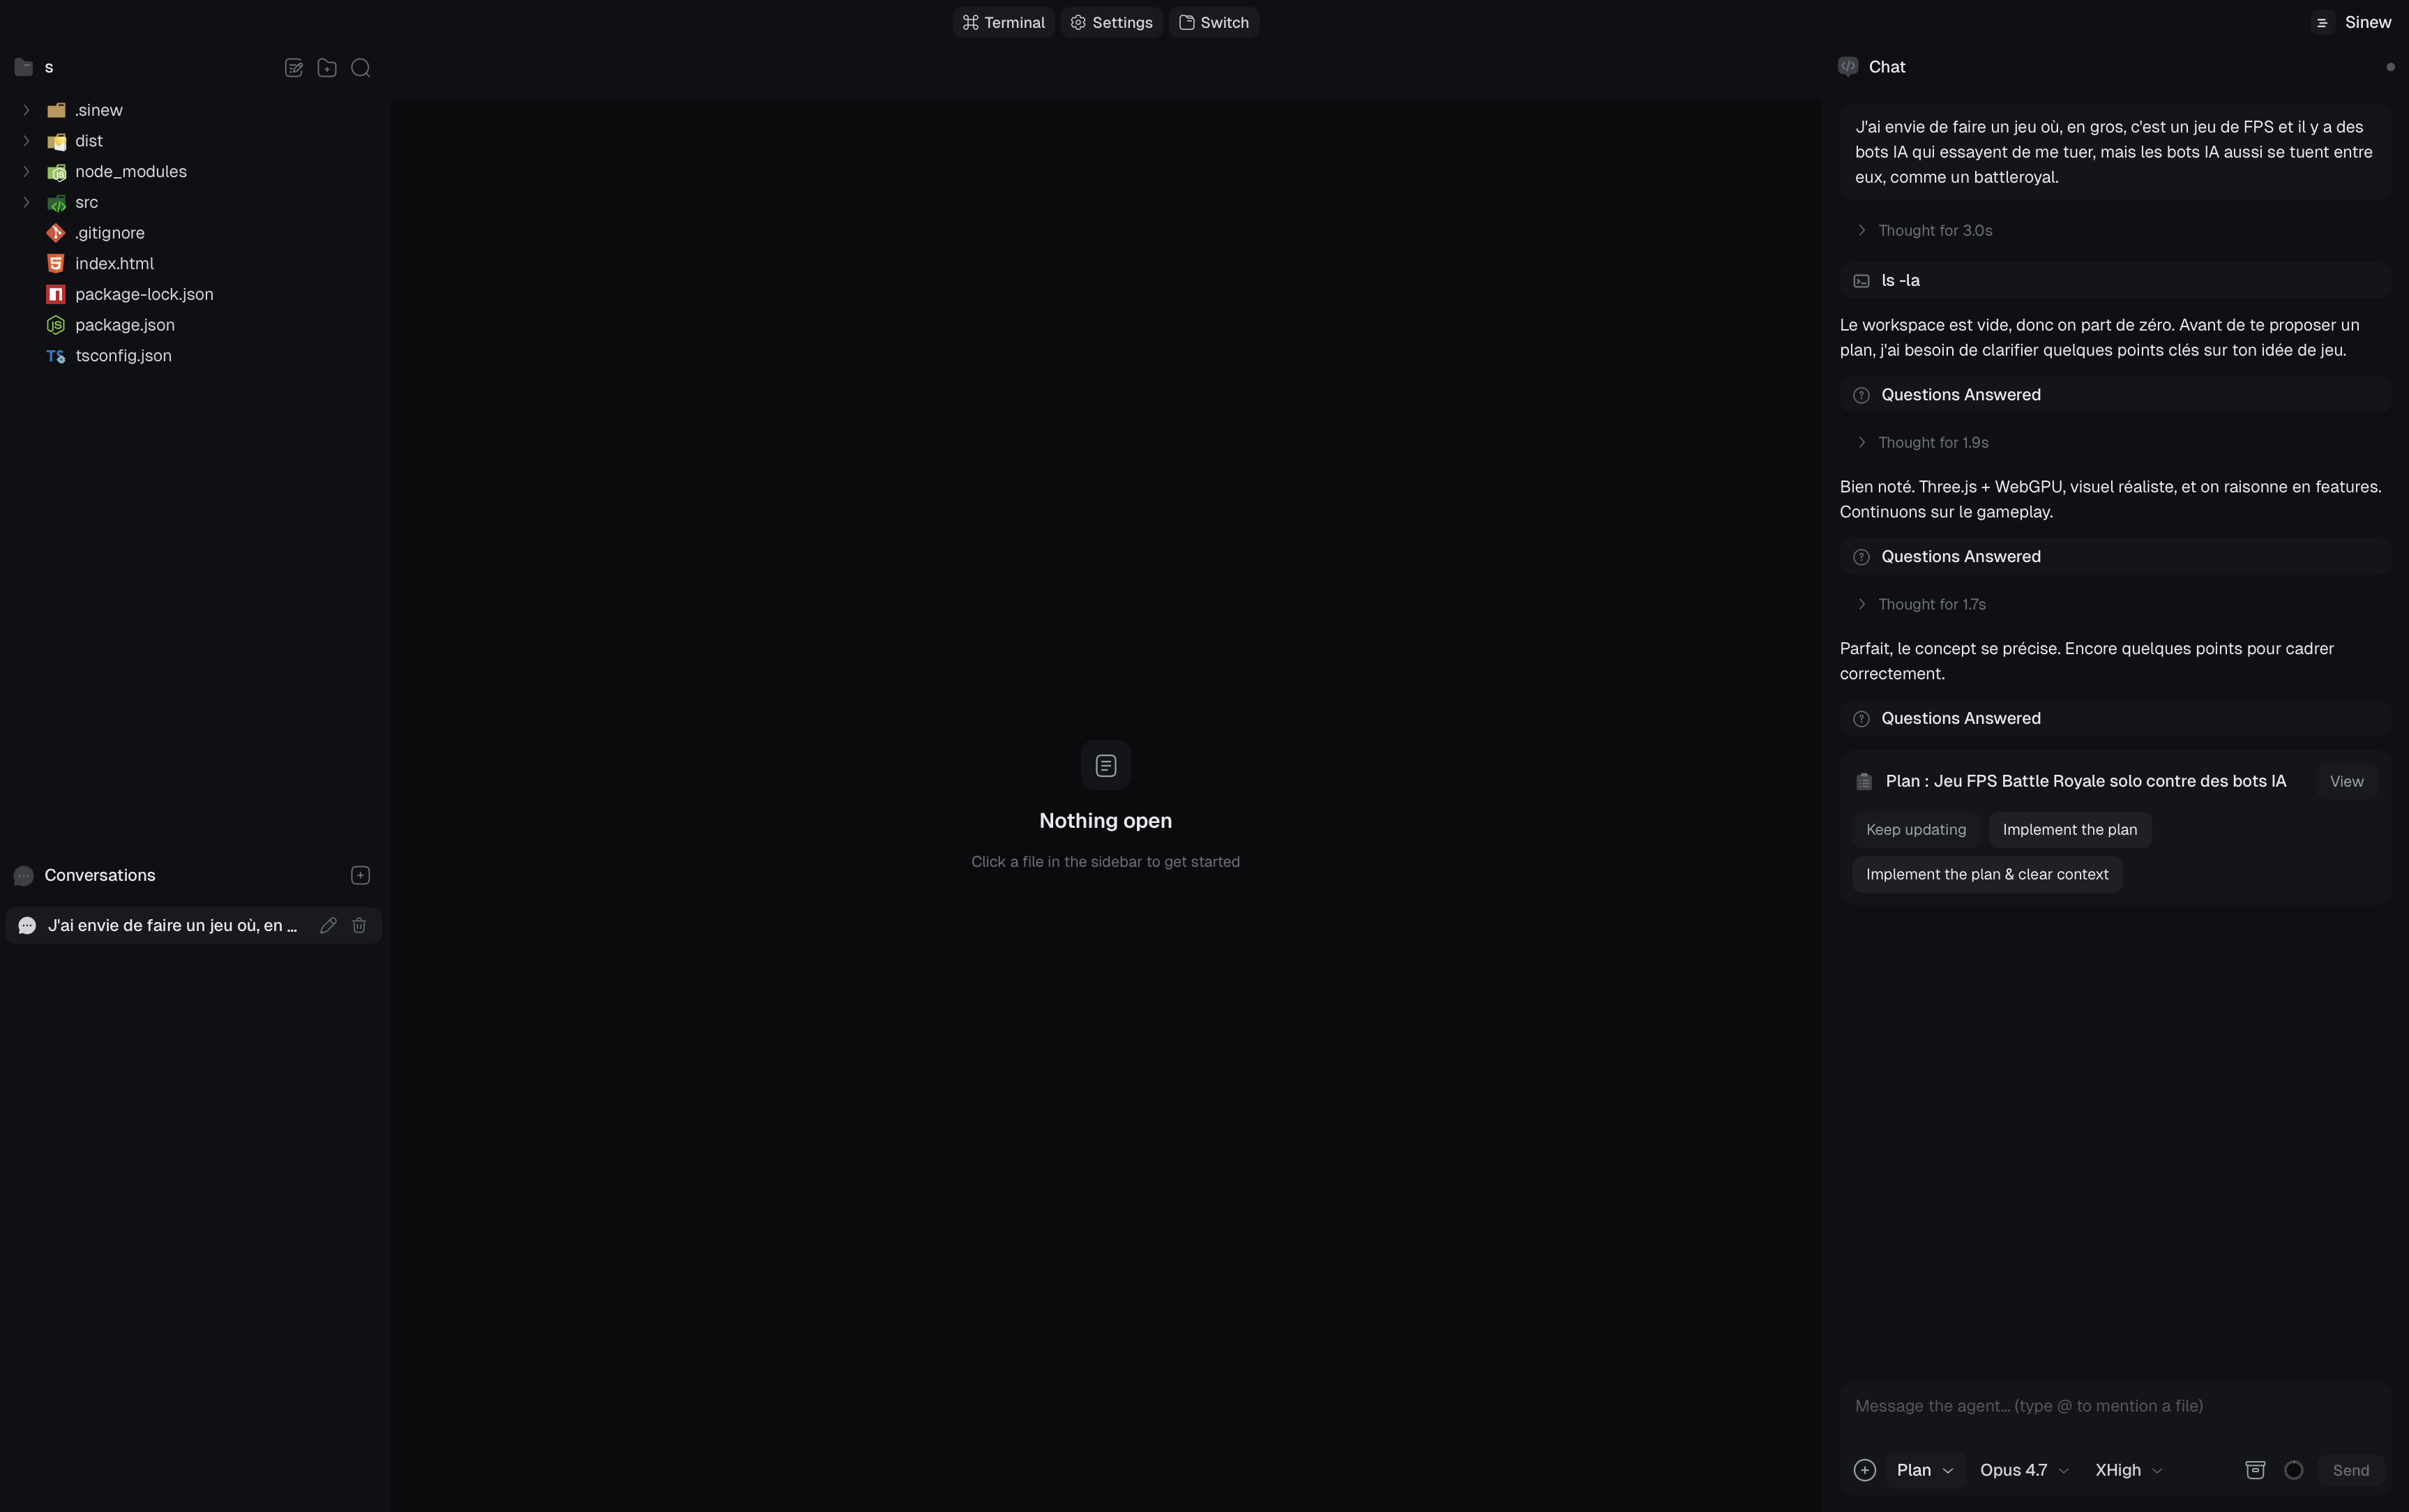Viewport: 2409px width, 1512px height.
Task: Expand the 'Thought for 3.0s' section
Action: 1924,231
